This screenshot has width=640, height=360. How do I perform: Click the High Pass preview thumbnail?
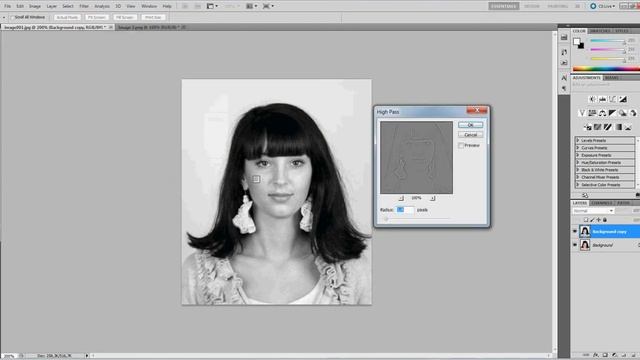tap(416, 158)
